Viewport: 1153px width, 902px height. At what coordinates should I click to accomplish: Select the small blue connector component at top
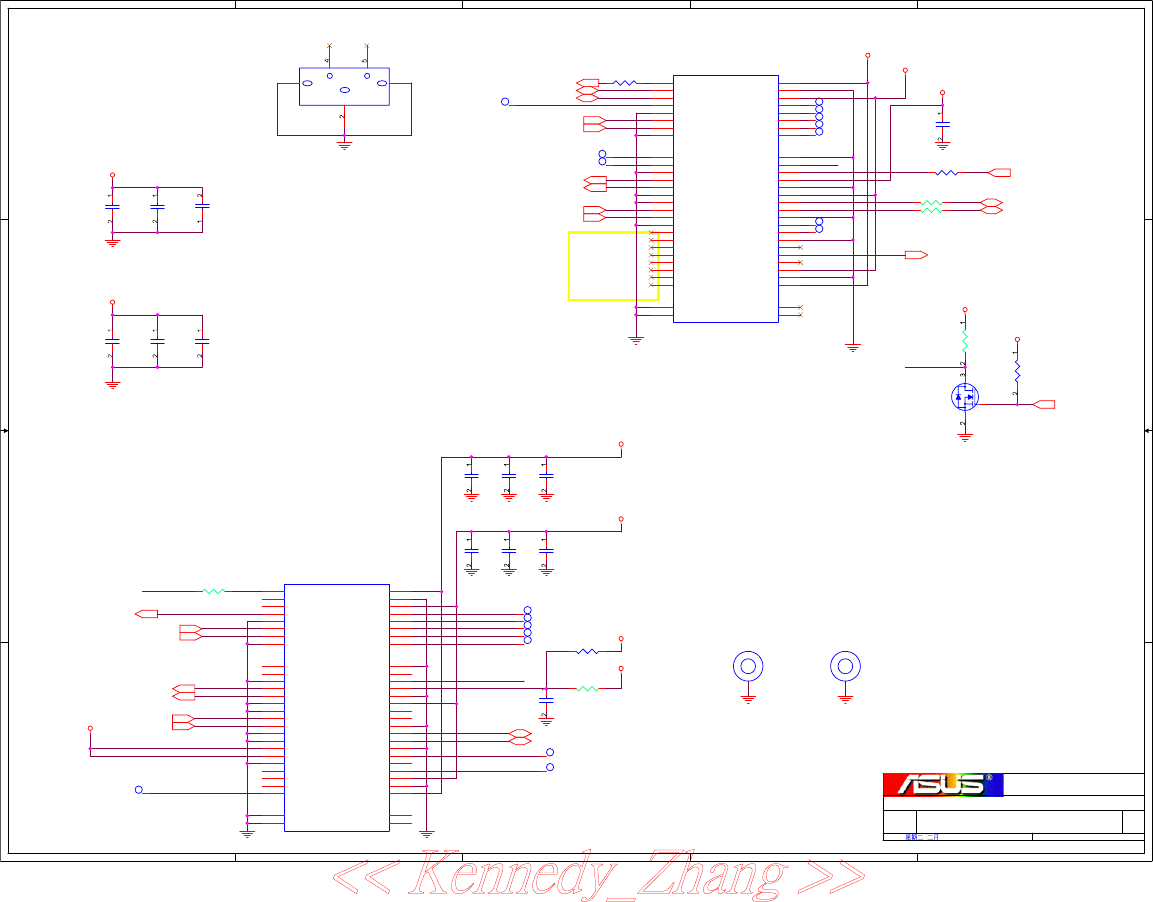pyautogui.click(x=344, y=87)
